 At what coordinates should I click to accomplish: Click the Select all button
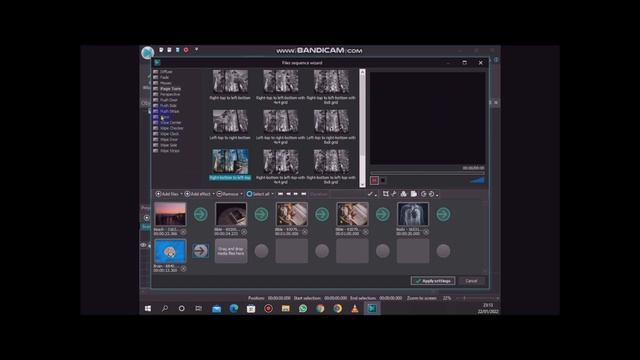[x=258, y=194]
